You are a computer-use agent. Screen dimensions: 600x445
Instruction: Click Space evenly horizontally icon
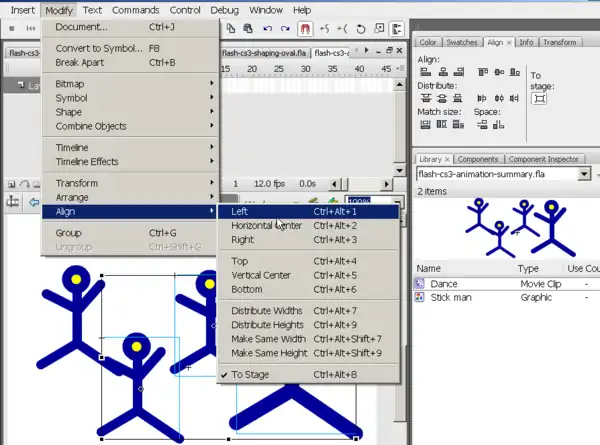tap(483, 125)
